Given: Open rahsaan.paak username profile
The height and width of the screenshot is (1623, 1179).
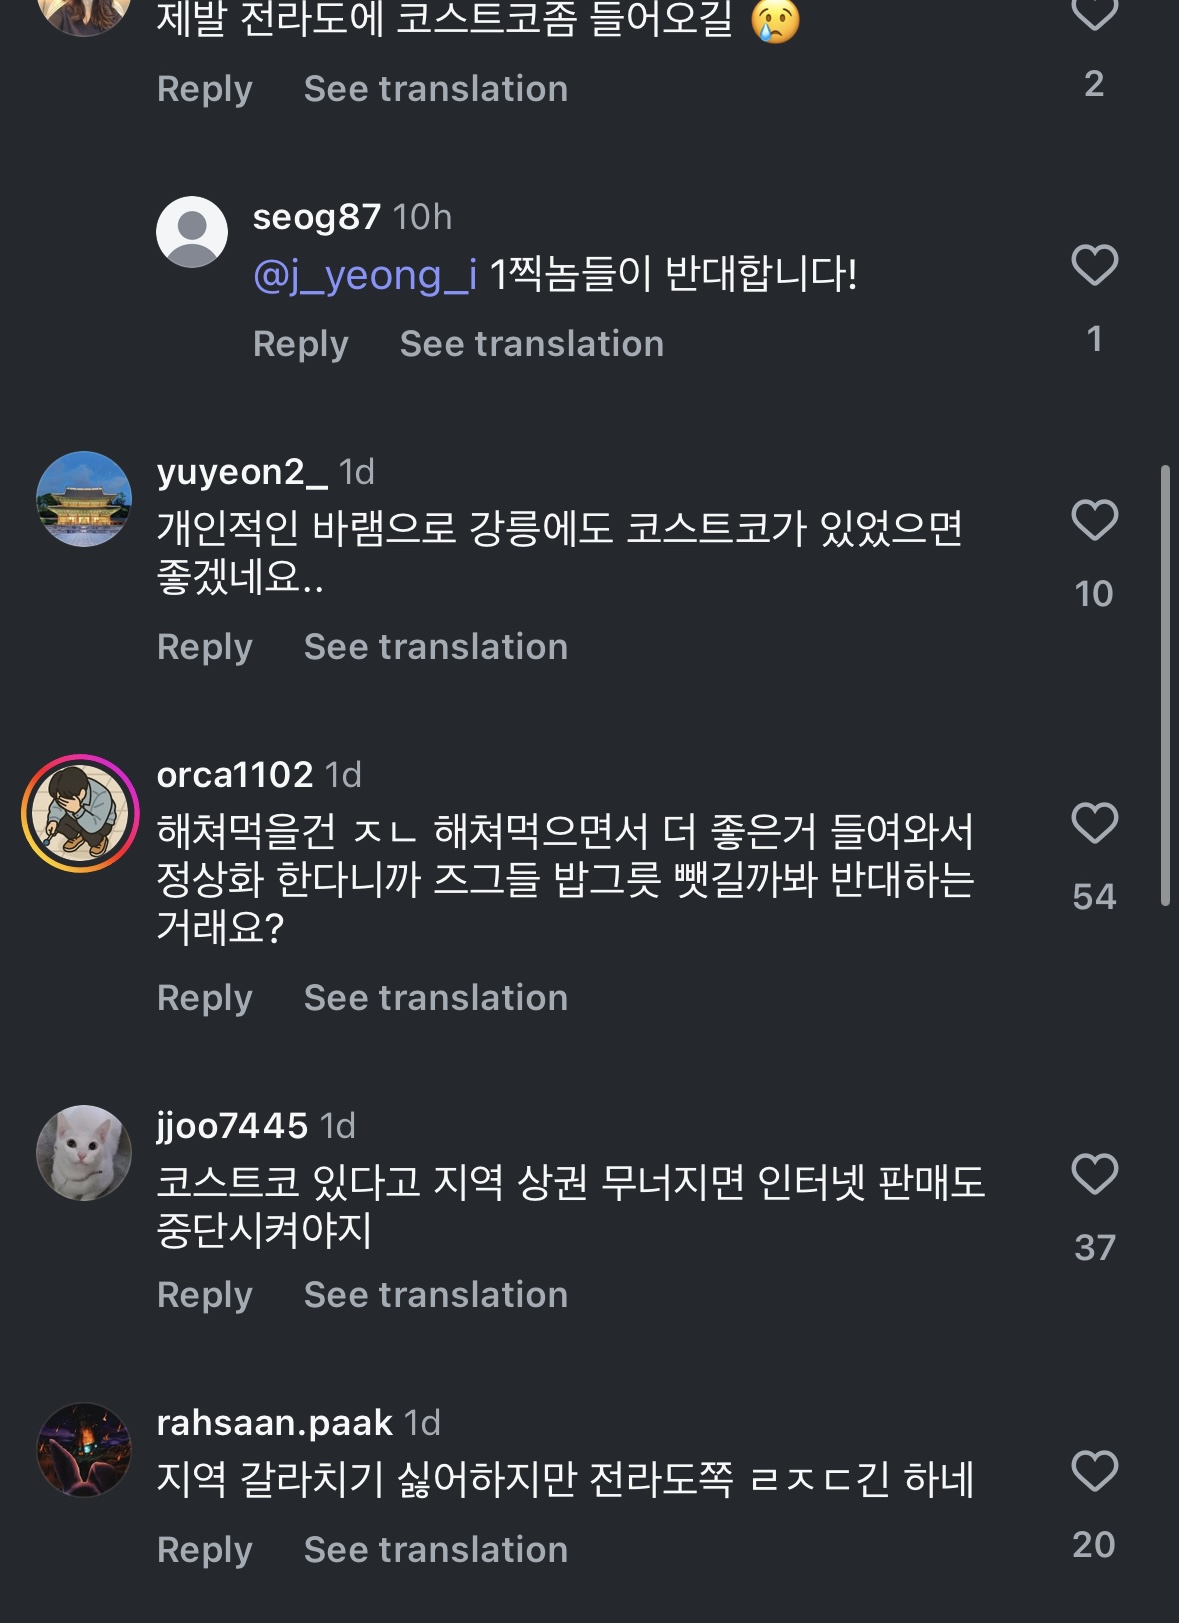Looking at the screenshot, I should pos(274,1423).
